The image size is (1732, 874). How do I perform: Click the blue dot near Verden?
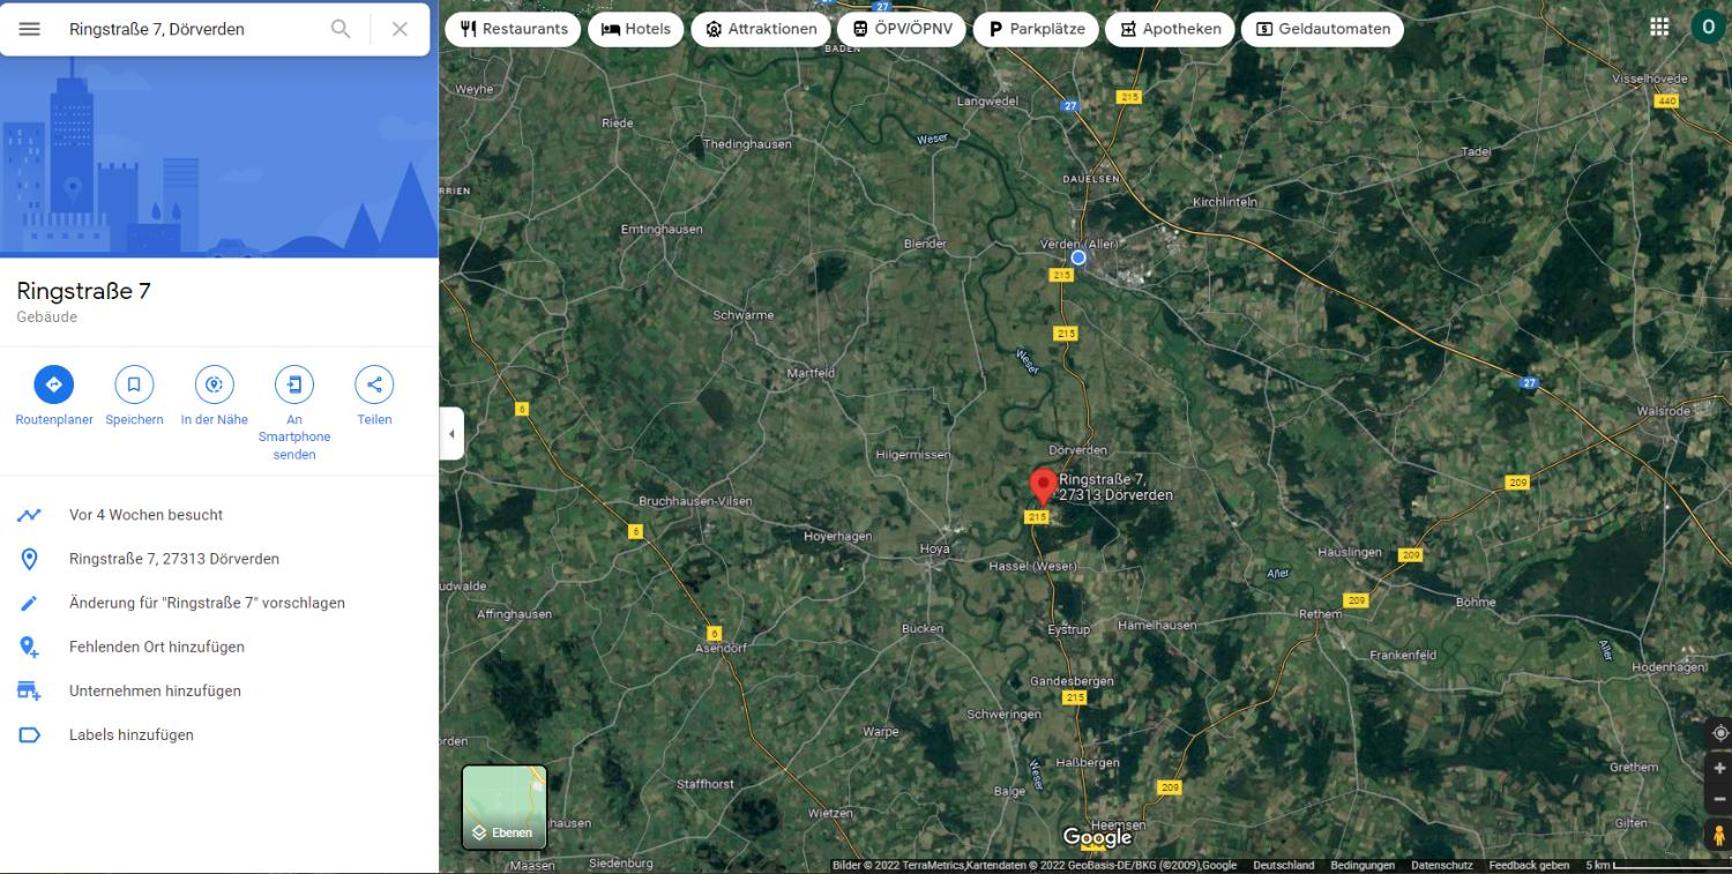tap(1078, 257)
